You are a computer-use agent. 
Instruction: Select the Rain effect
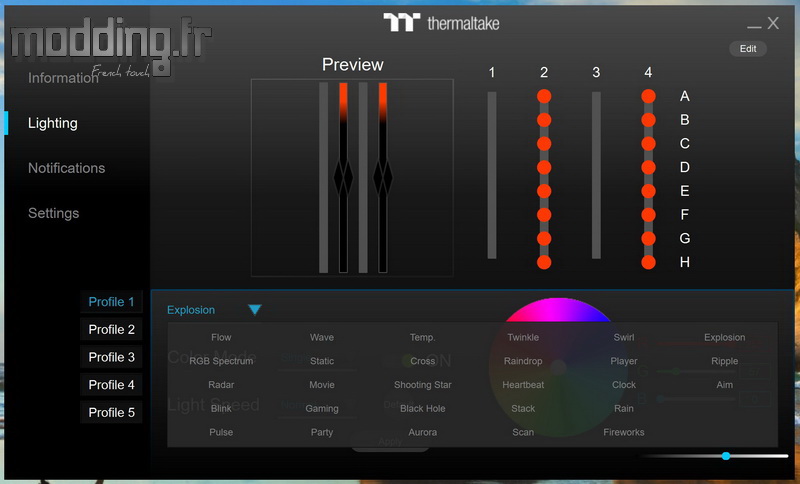coord(623,409)
